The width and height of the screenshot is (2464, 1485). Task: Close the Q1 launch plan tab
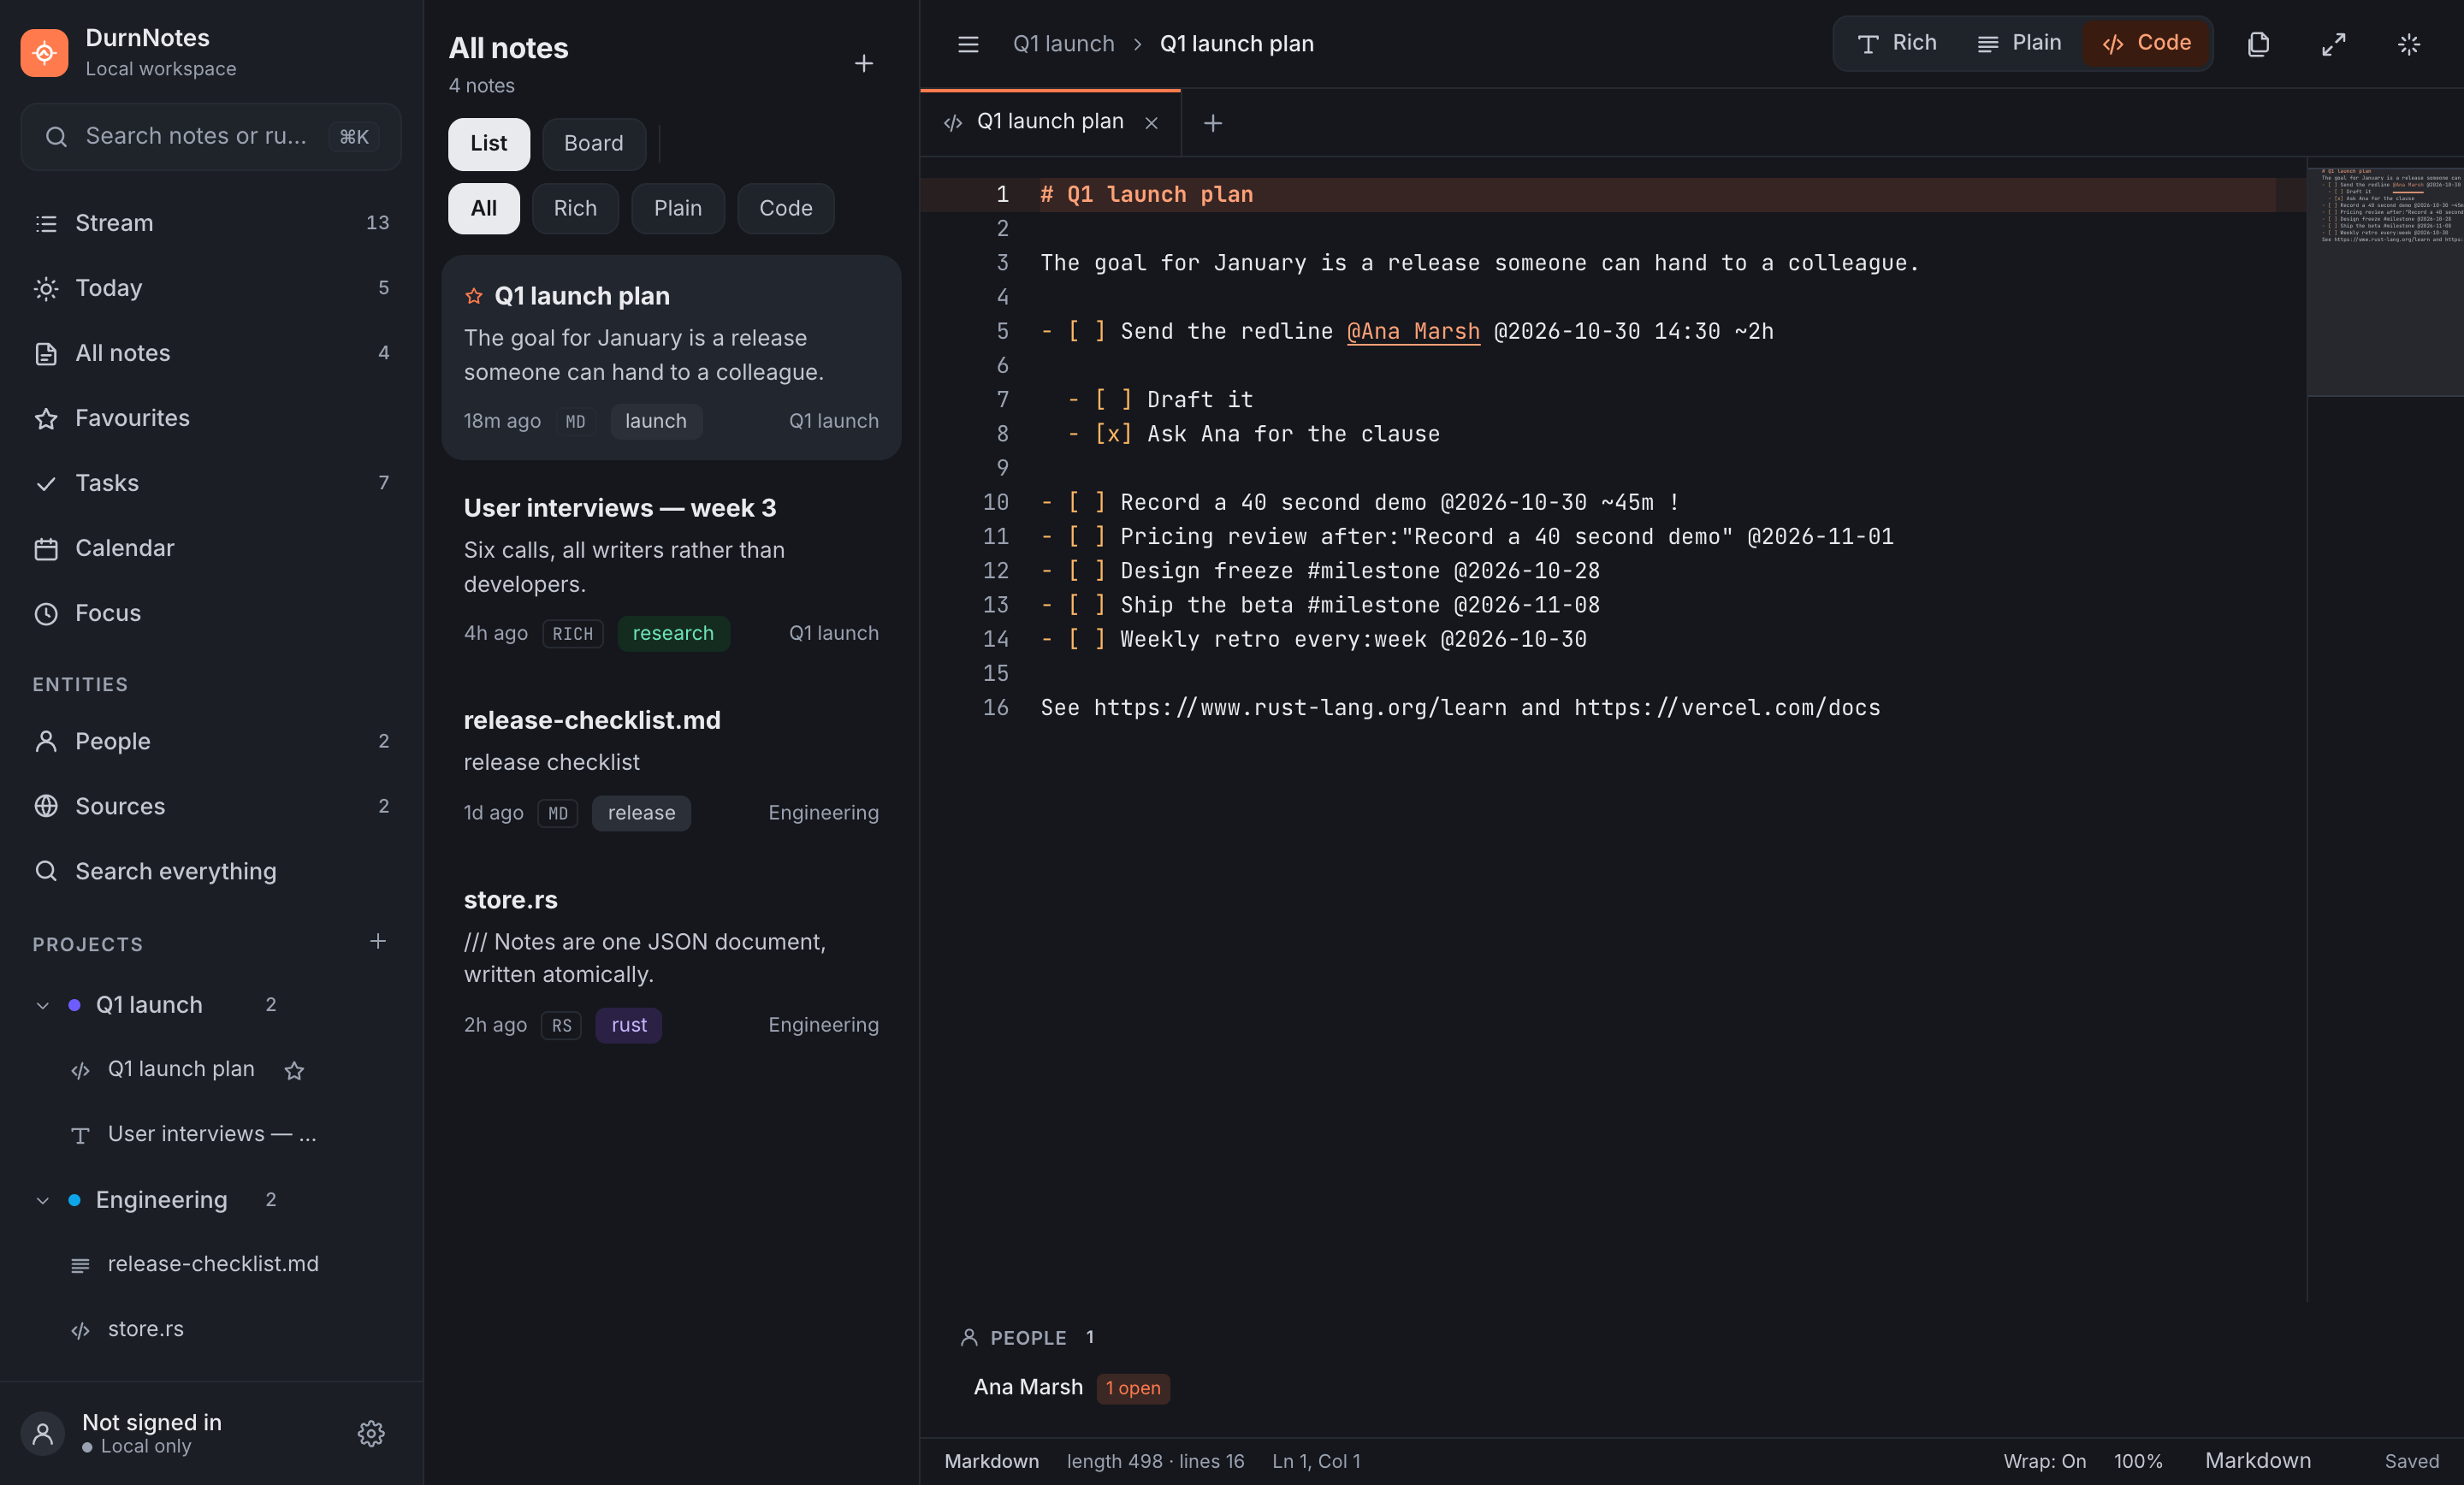click(x=1152, y=122)
